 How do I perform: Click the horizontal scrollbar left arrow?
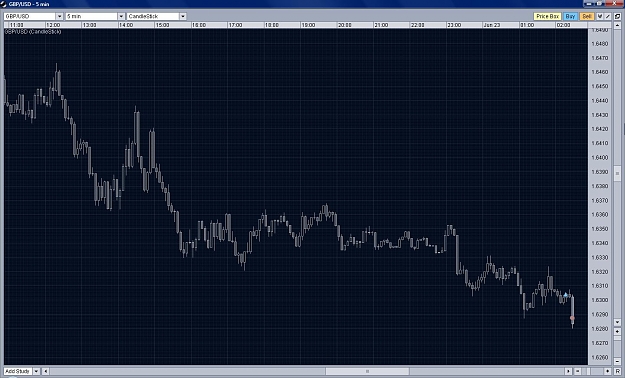click(x=46, y=371)
